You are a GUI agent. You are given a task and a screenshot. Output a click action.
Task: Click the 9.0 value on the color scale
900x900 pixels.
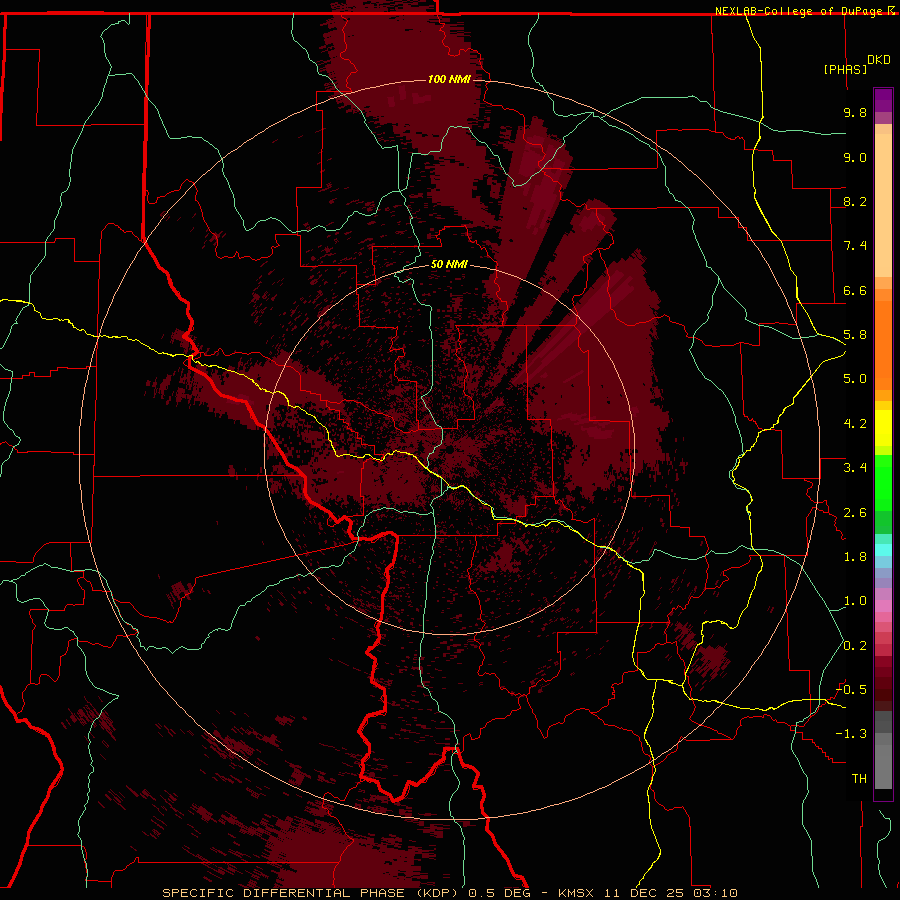855,157
